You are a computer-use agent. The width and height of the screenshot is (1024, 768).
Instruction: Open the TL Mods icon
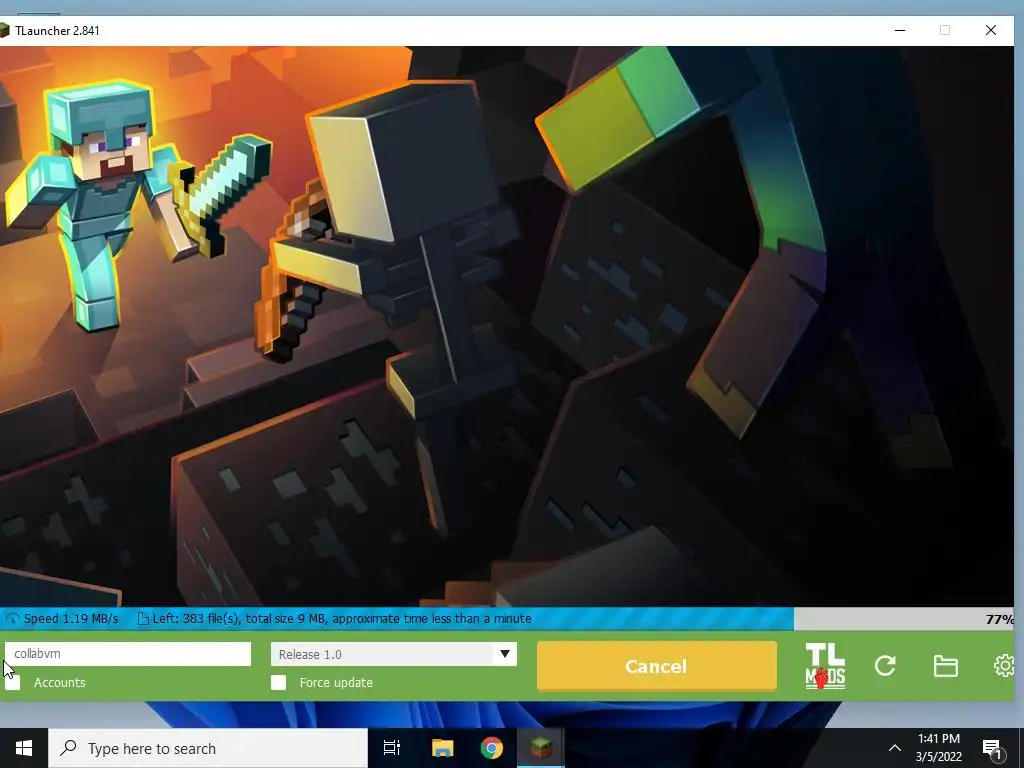point(825,666)
